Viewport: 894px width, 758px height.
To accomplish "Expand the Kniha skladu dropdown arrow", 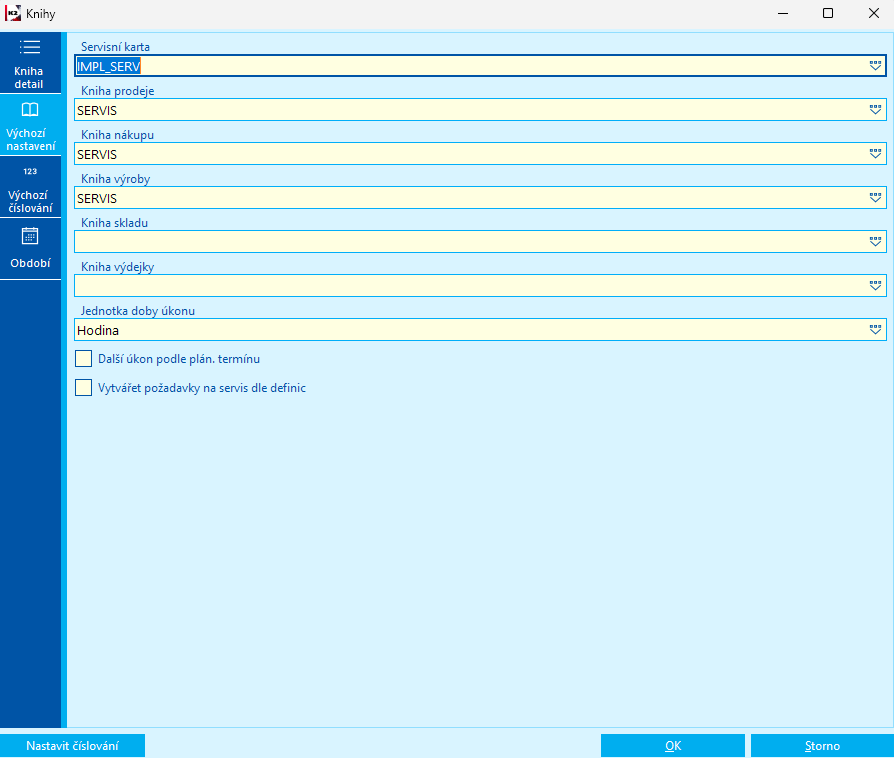I will tap(875, 241).
